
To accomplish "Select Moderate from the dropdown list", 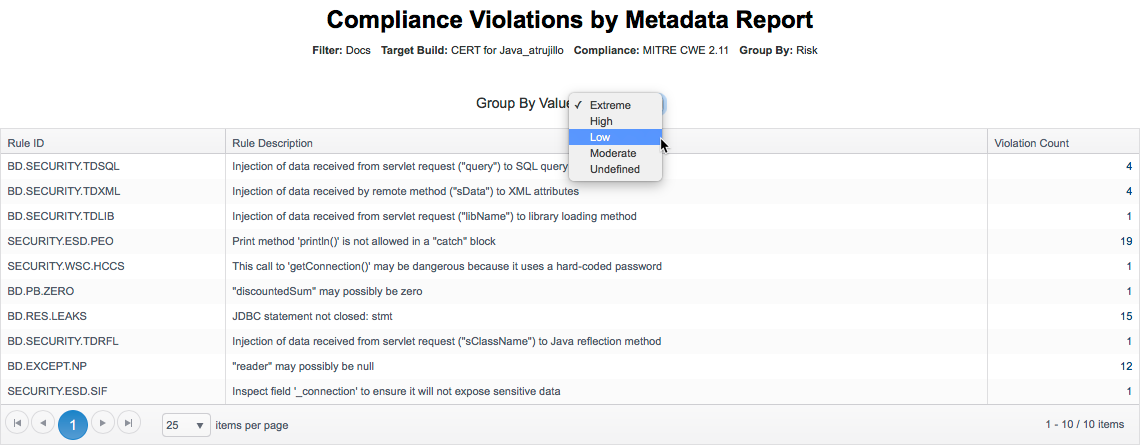I will [615, 153].
